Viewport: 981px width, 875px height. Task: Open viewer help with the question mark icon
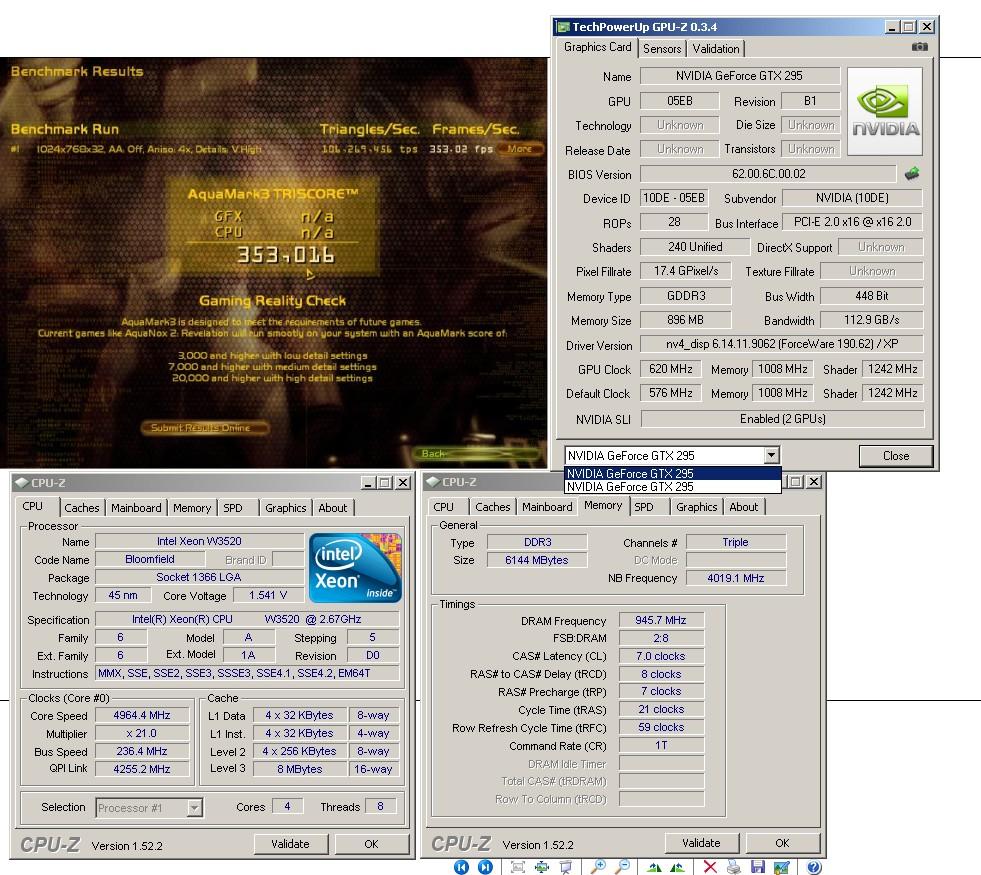[x=814, y=867]
